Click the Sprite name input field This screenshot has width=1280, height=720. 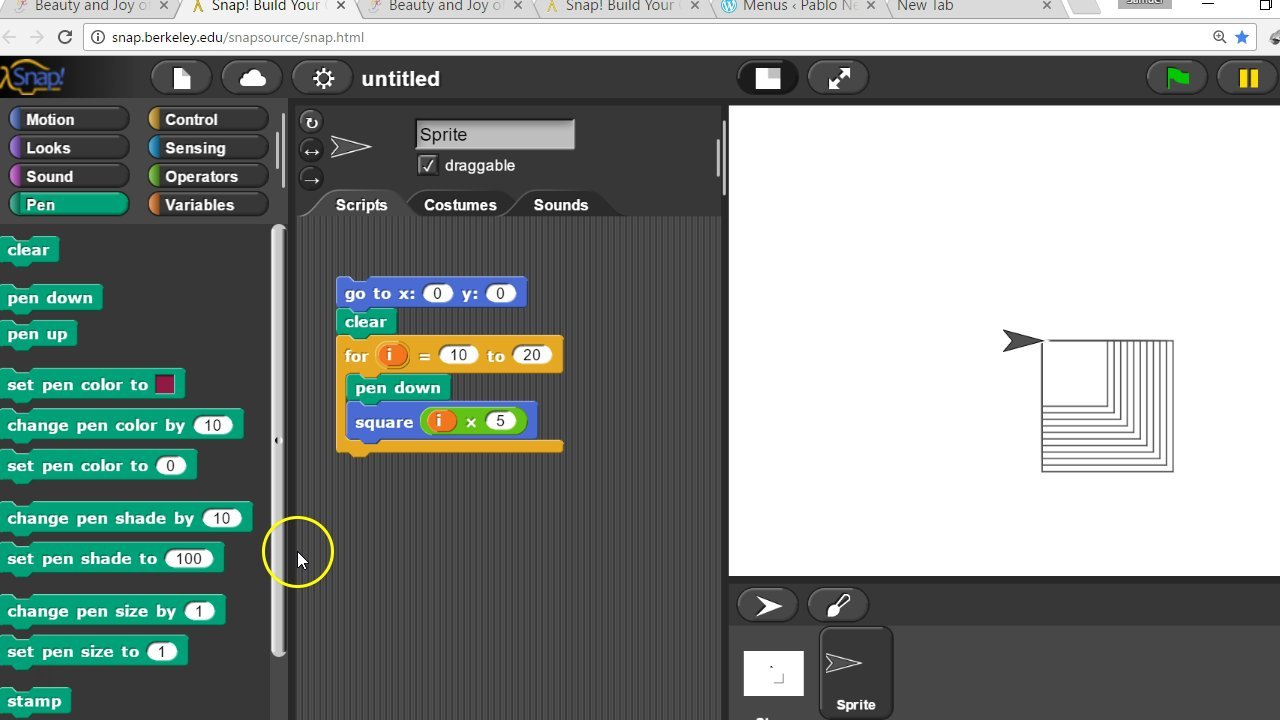pyautogui.click(x=494, y=133)
